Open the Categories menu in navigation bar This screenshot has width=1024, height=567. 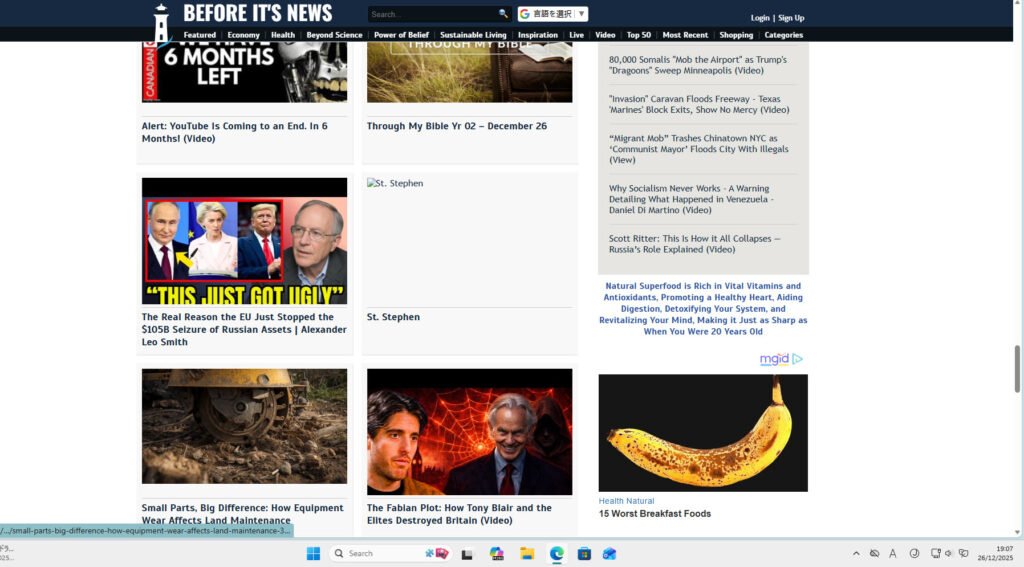click(783, 35)
